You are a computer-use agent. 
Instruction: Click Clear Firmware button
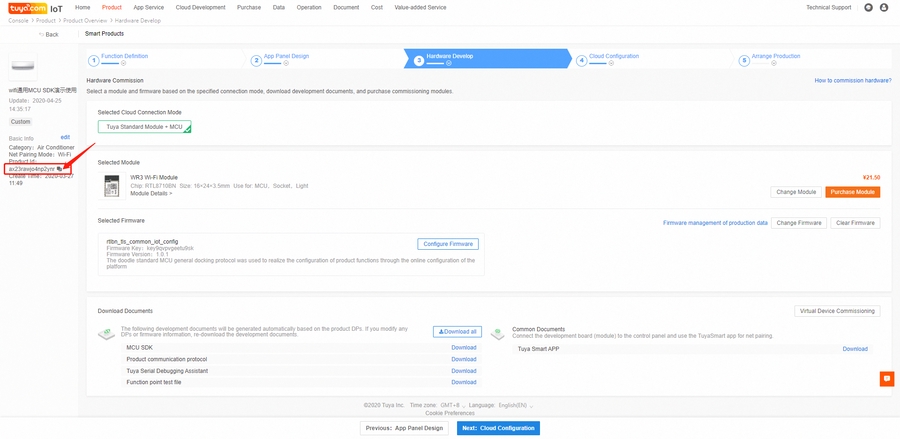click(855, 223)
